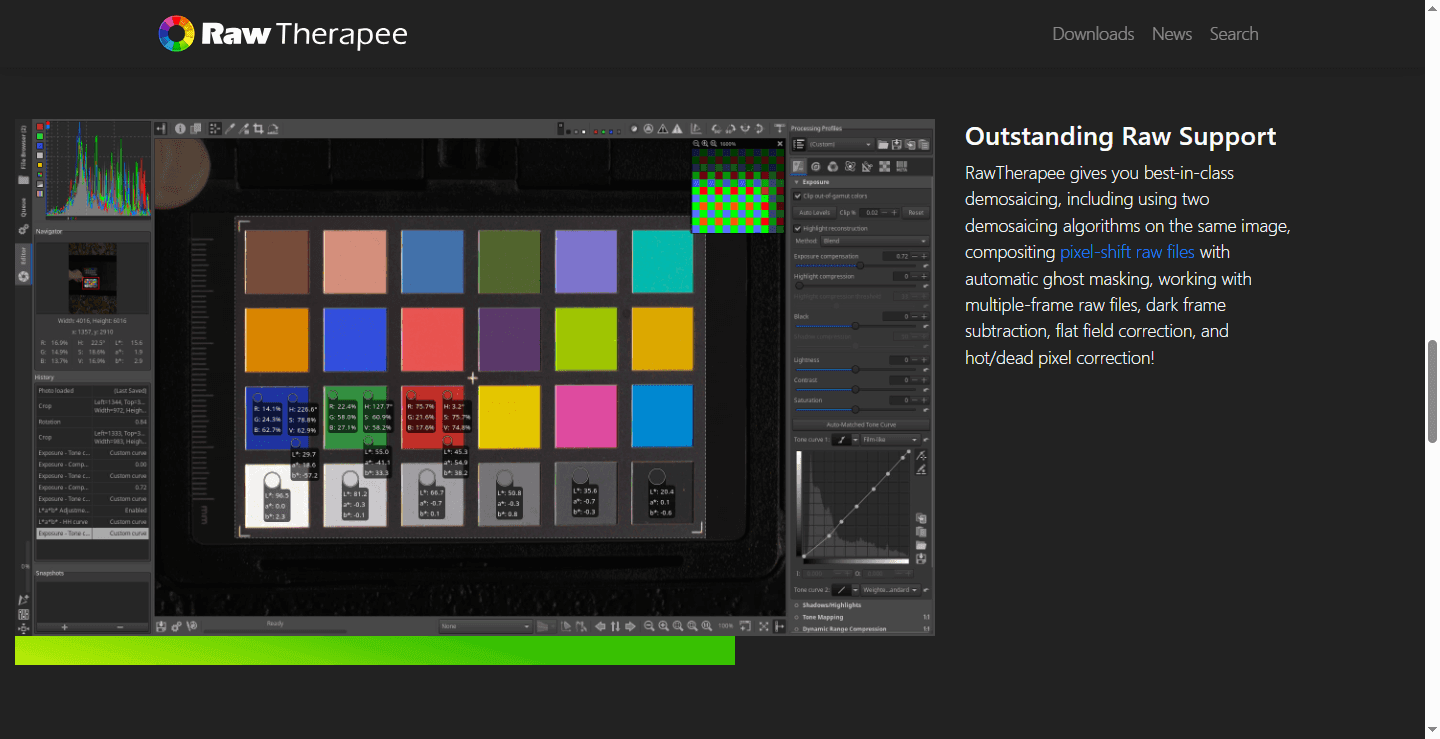Open the Tone curve 2 mode dropdown
This screenshot has height=739, width=1440.
coord(889,590)
